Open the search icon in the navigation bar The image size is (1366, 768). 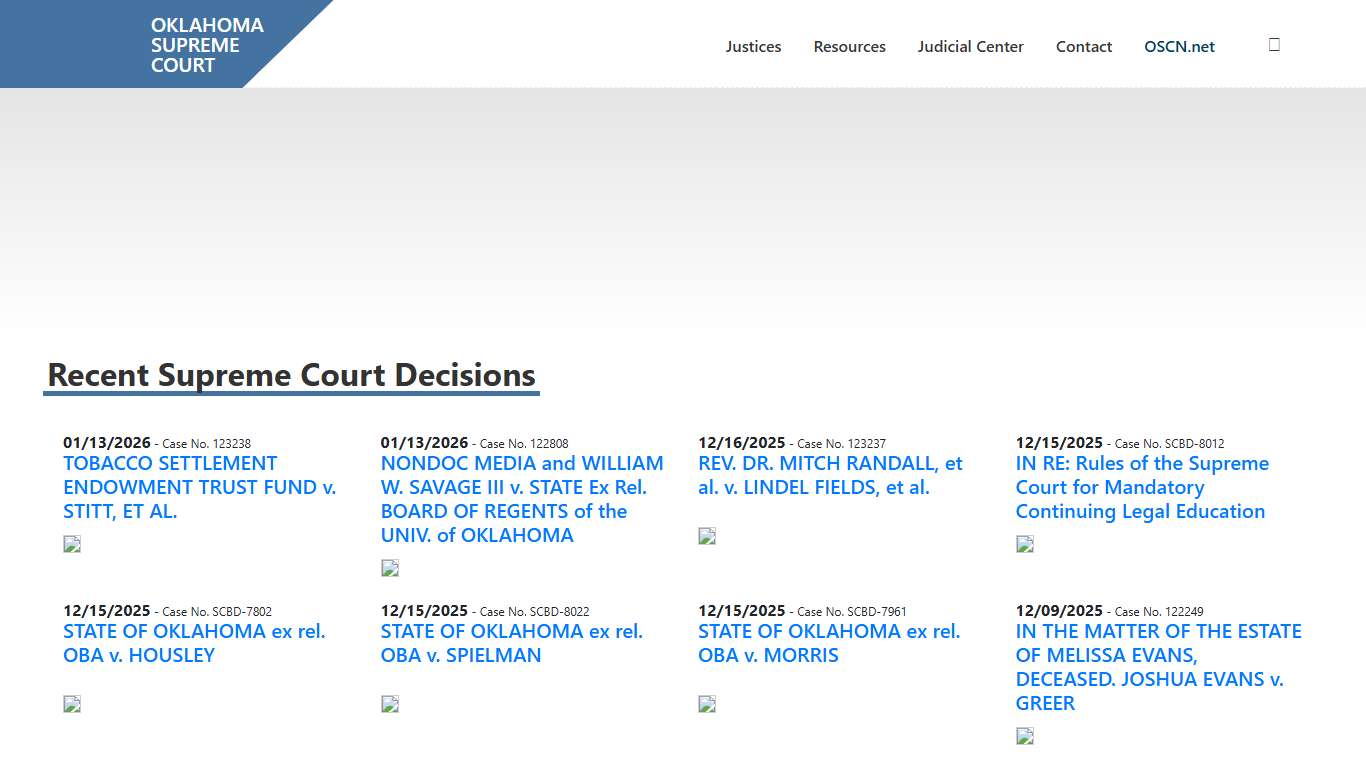coord(1273,44)
